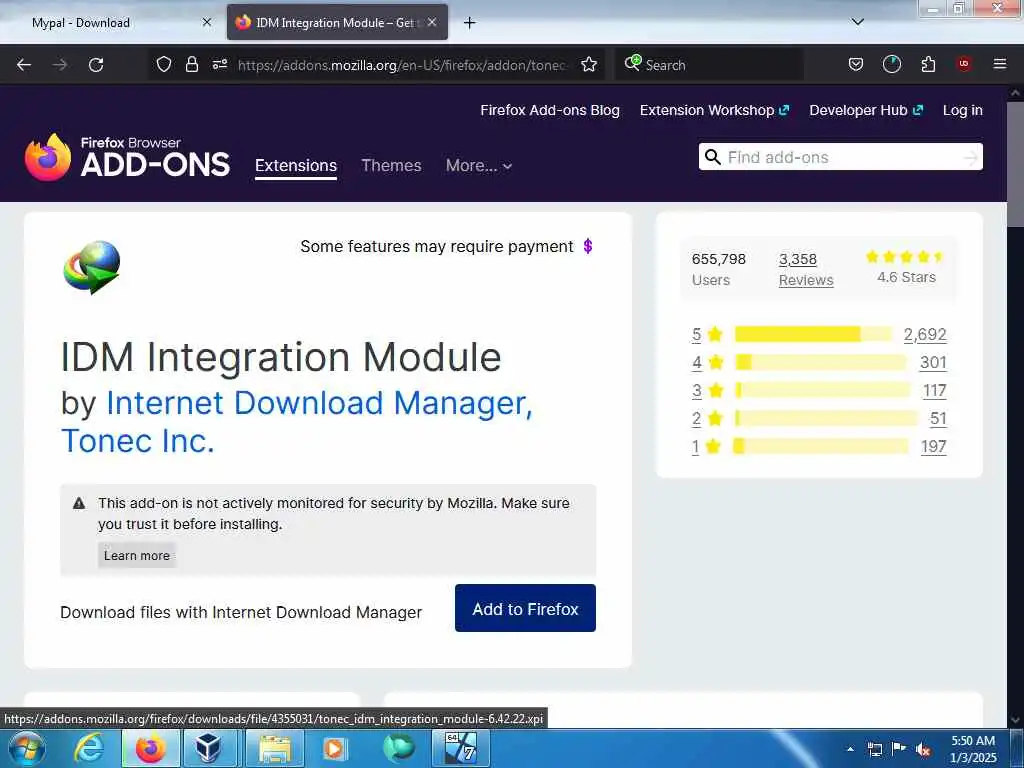Switch to IDM Integration Module tab

[337, 23]
